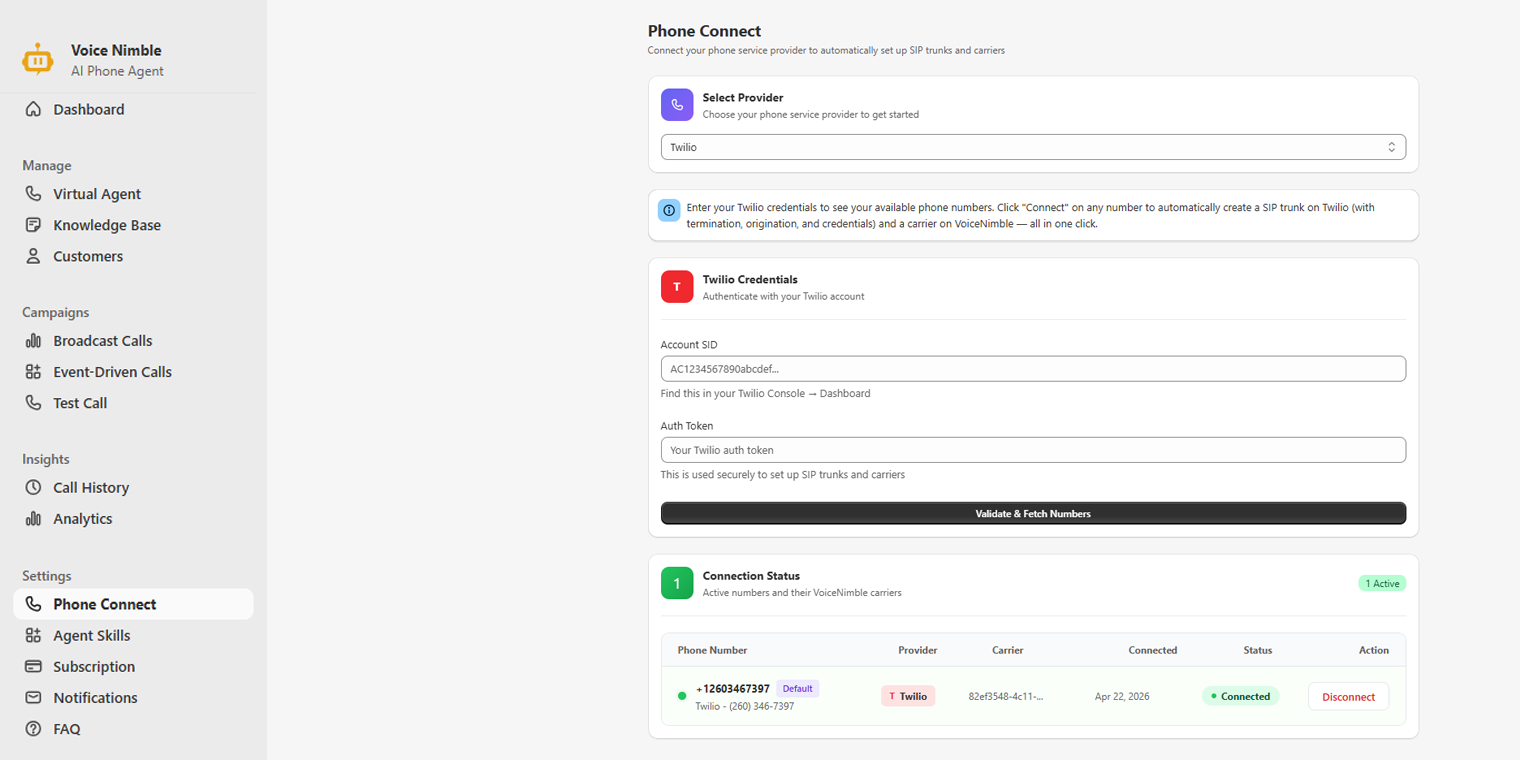Viewport: 1520px width, 760px height.
Task: Open Customers in sidebar
Action: coord(133,256)
